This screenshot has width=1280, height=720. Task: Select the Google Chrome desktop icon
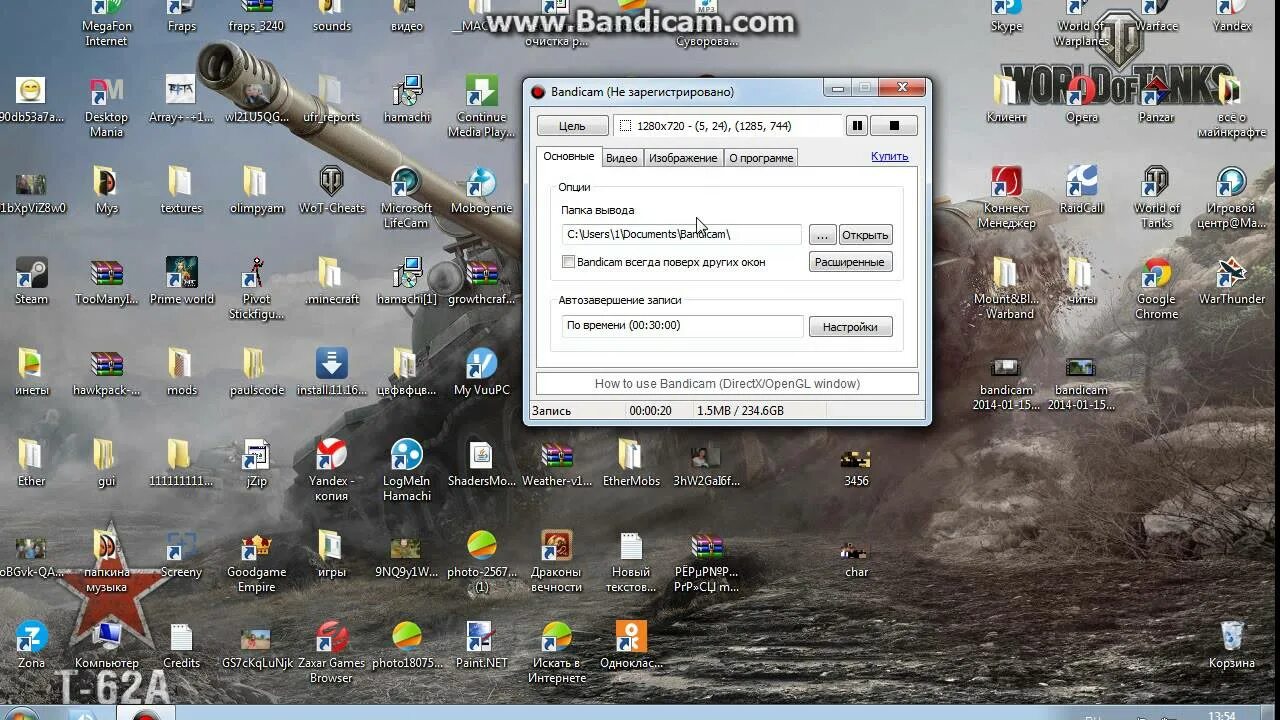pos(1156,288)
